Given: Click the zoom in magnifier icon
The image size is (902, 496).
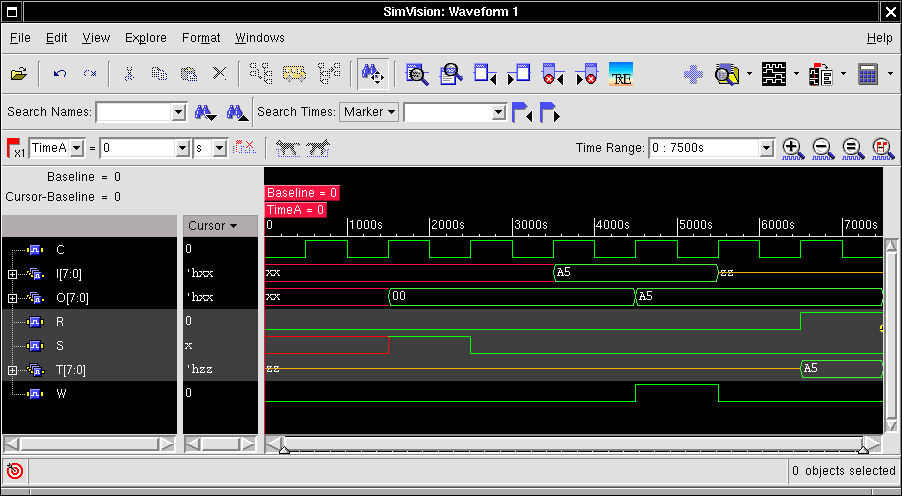Looking at the screenshot, I should [x=793, y=148].
